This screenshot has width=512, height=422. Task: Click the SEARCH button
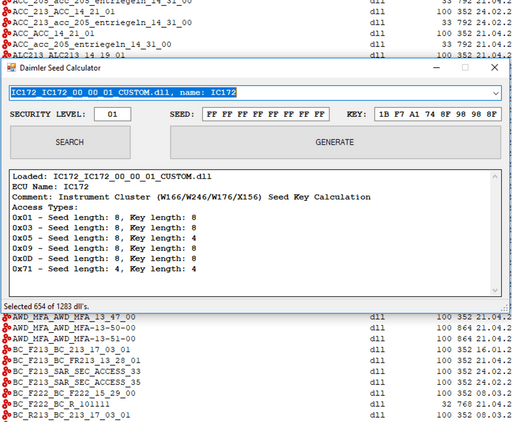click(70, 142)
